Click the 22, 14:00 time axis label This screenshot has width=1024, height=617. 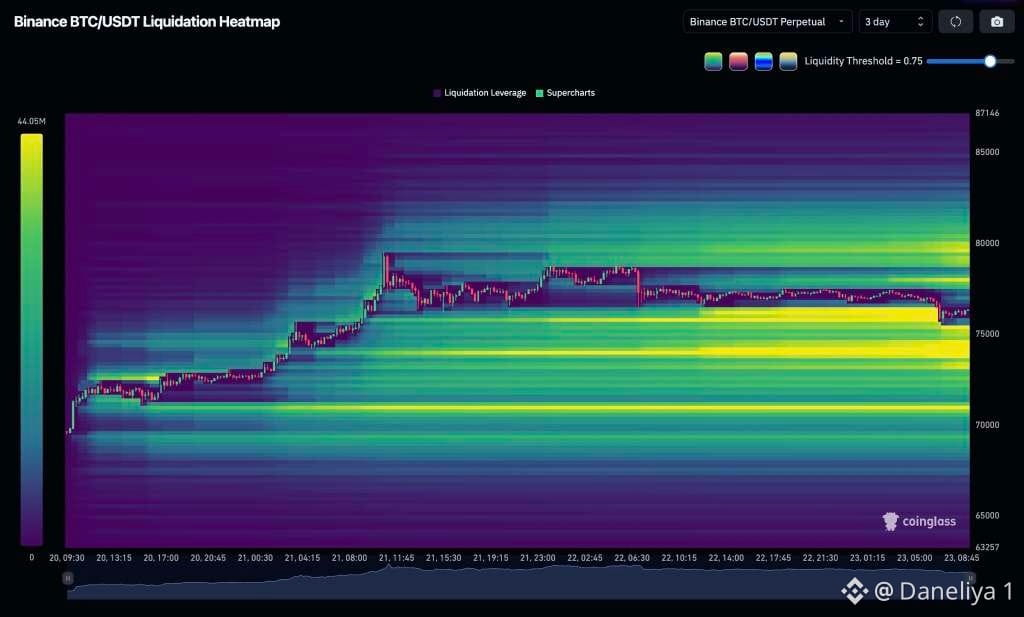tap(726, 558)
